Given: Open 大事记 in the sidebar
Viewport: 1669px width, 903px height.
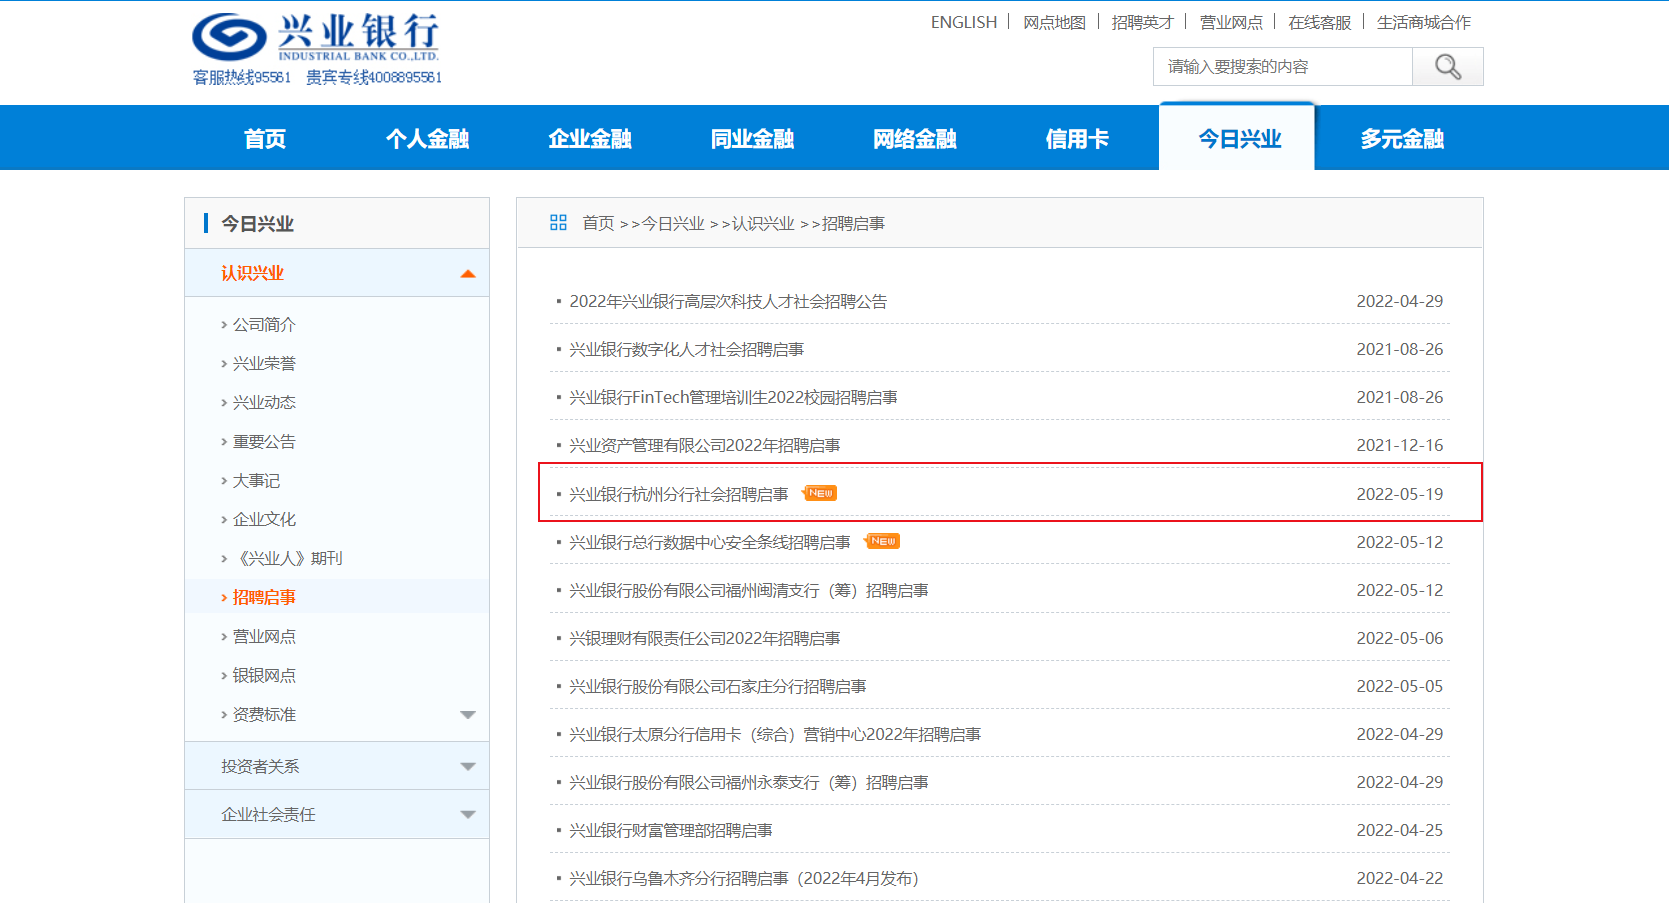Looking at the screenshot, I should (256, 480).
